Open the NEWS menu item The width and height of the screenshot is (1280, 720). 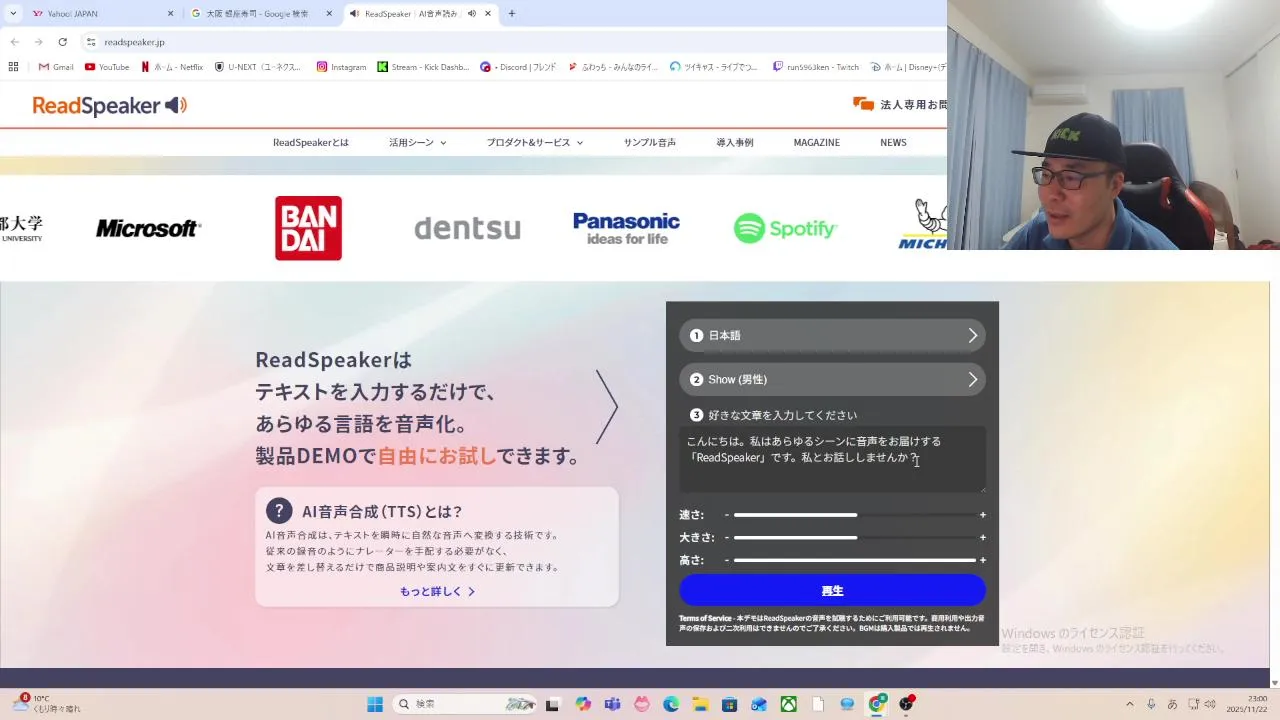[893, 143]
